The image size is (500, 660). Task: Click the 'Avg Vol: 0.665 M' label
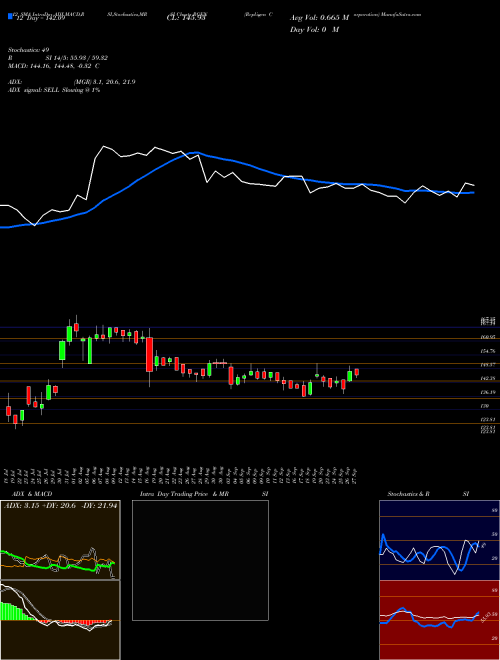[319, 18]
